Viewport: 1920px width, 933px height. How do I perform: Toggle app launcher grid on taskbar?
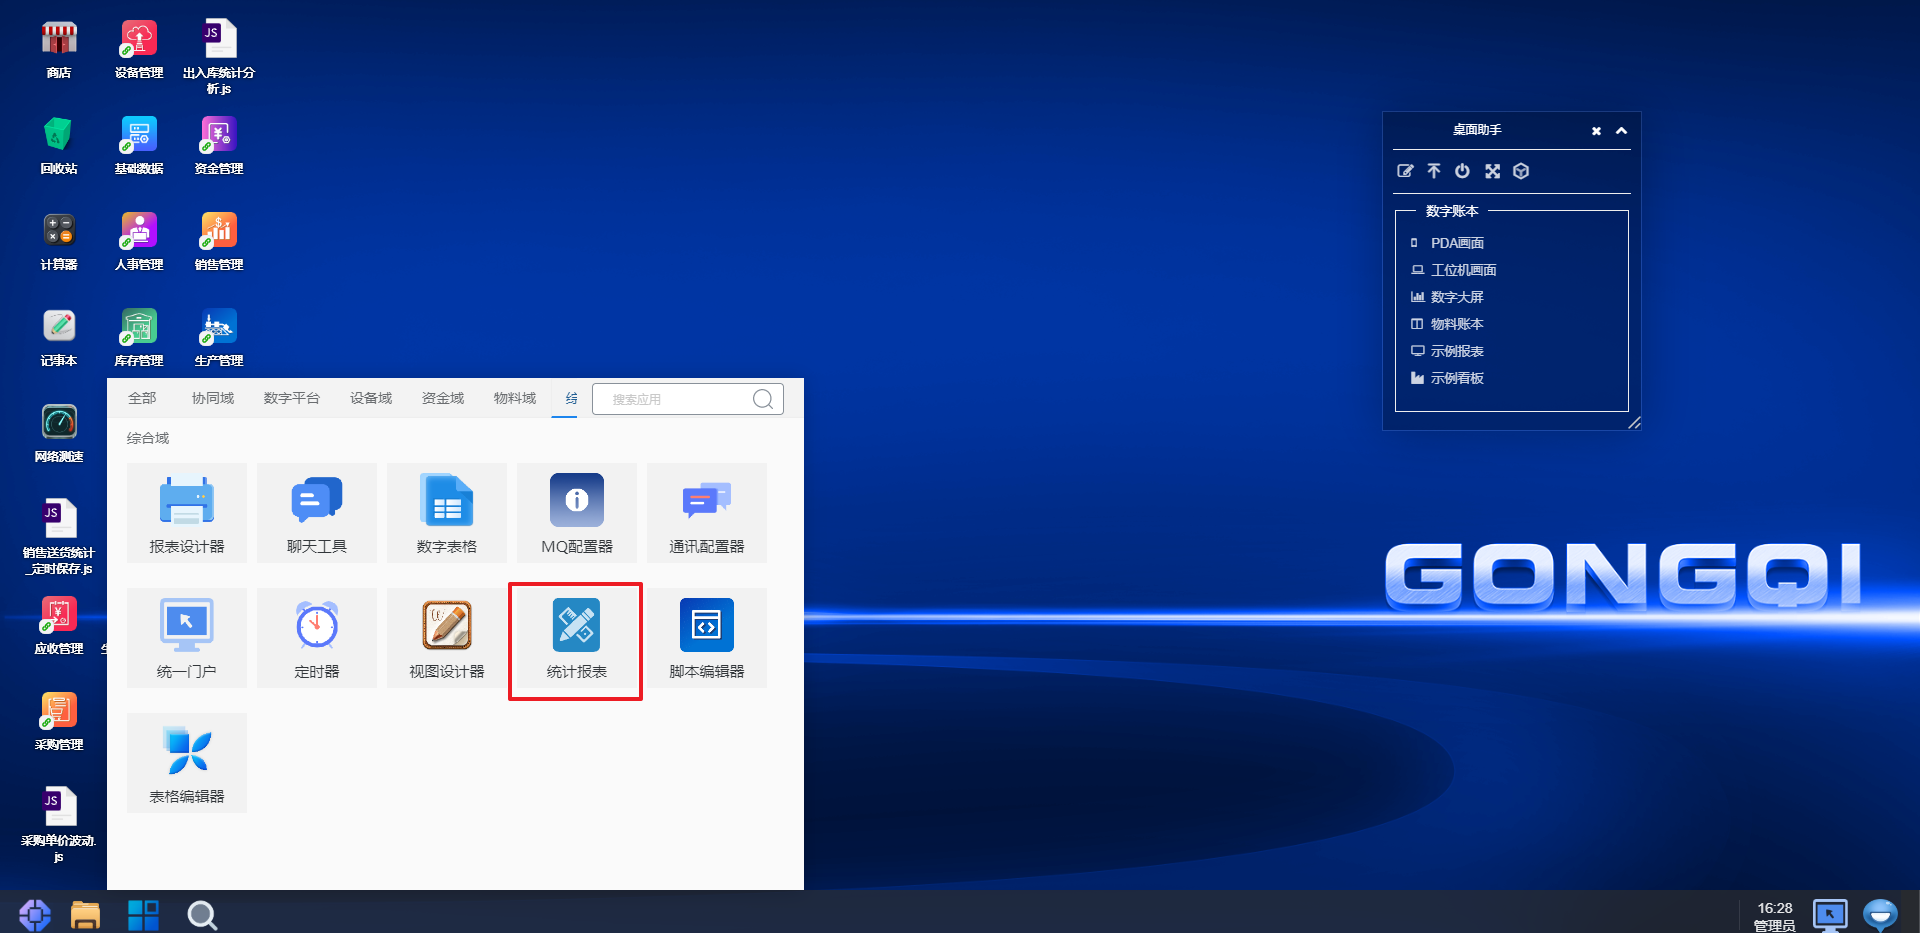pyautogui.click(x=143, y=915)
